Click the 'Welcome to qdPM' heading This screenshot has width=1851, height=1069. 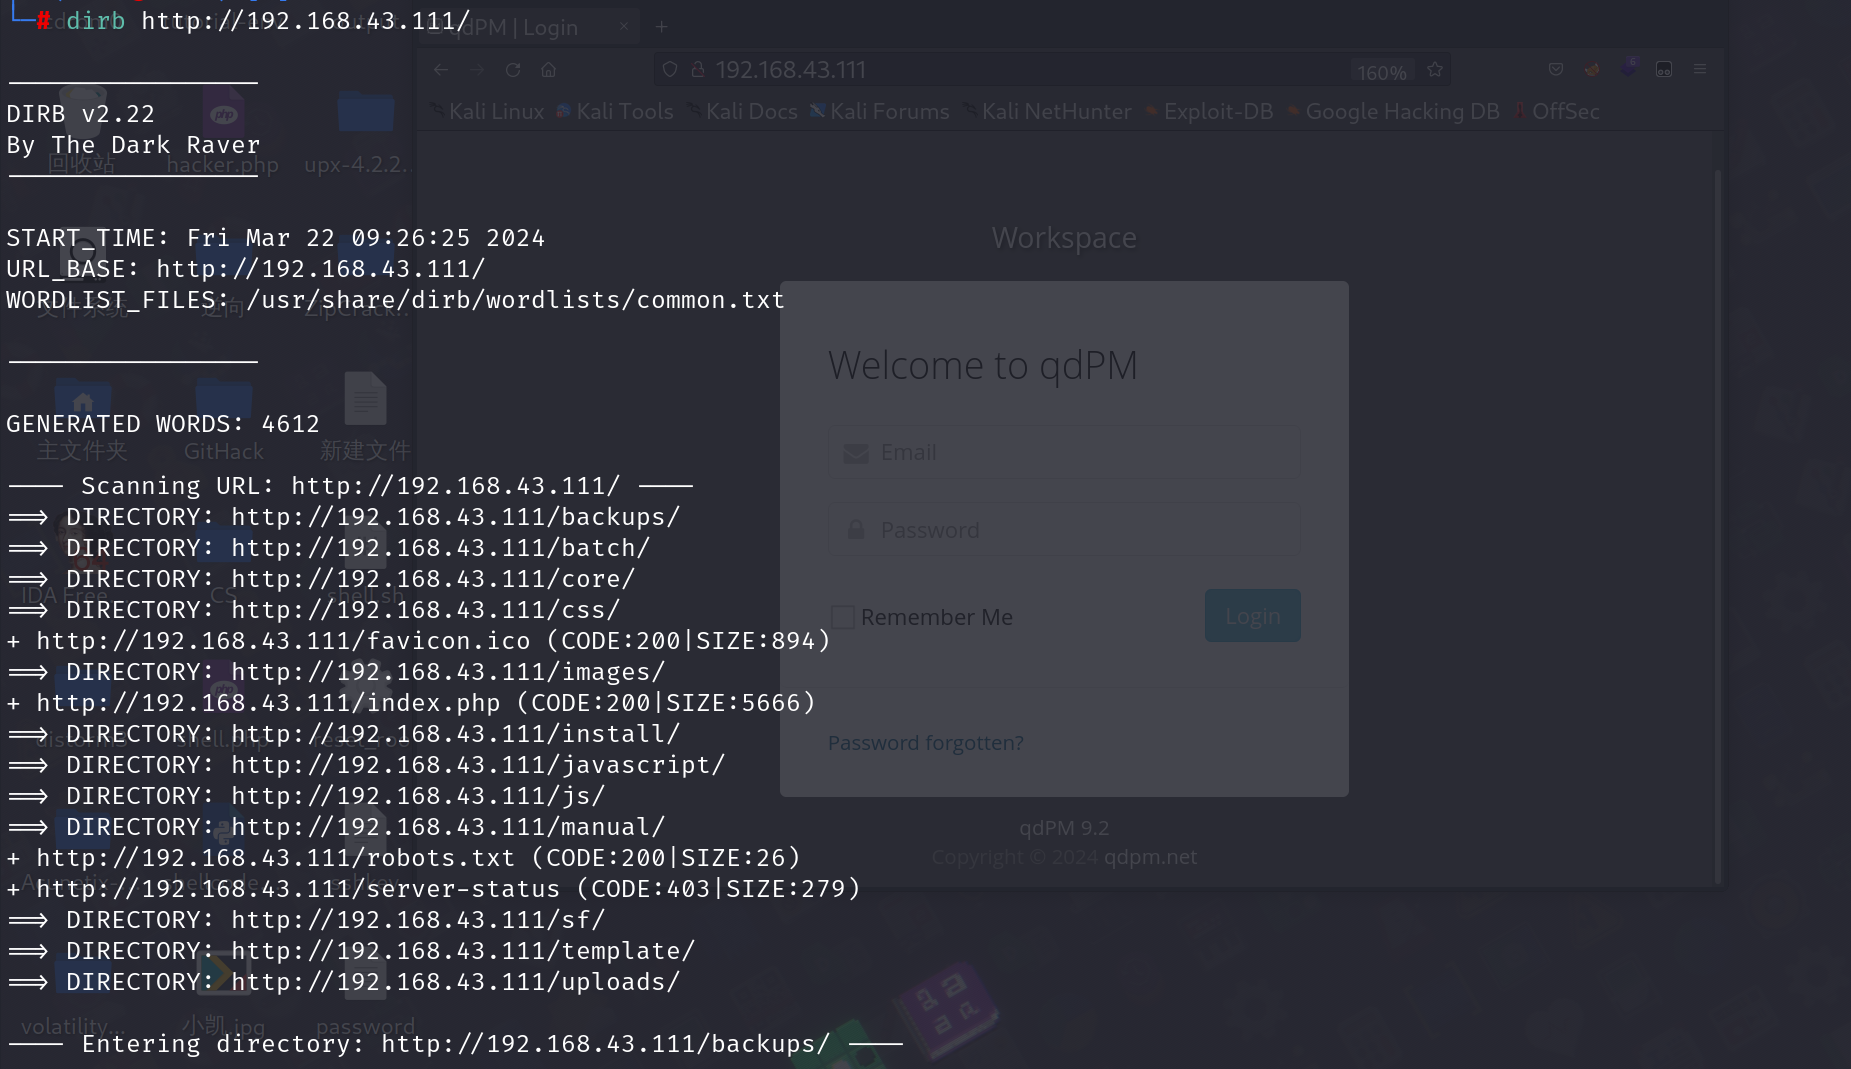[983, 366]
